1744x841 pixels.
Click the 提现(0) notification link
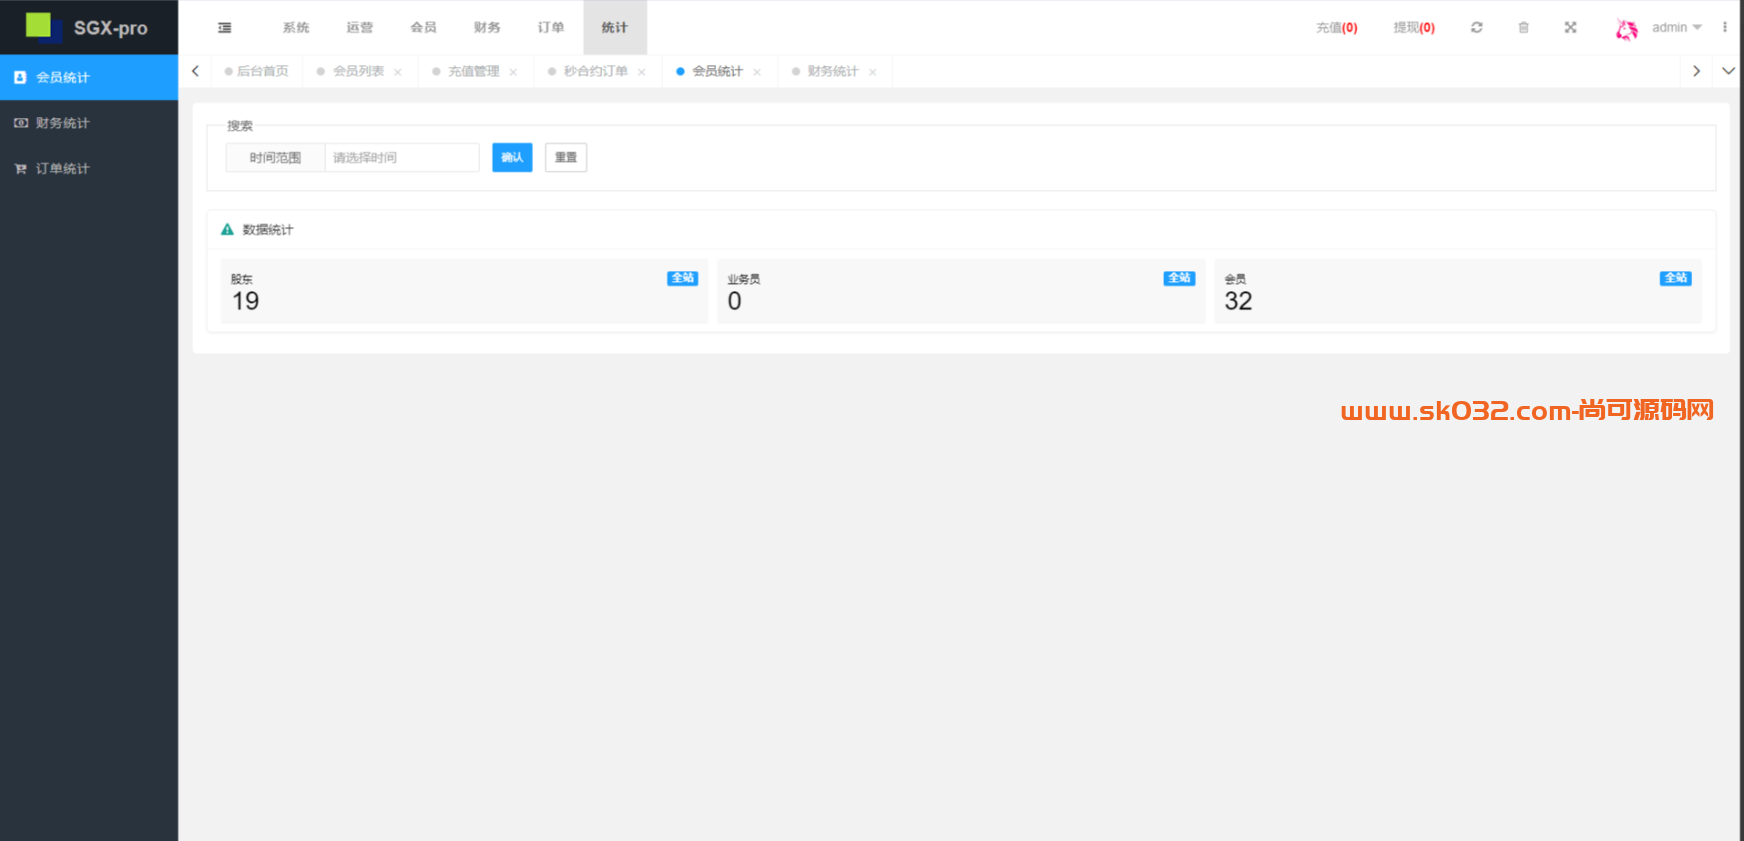[x=1414, y=28]
